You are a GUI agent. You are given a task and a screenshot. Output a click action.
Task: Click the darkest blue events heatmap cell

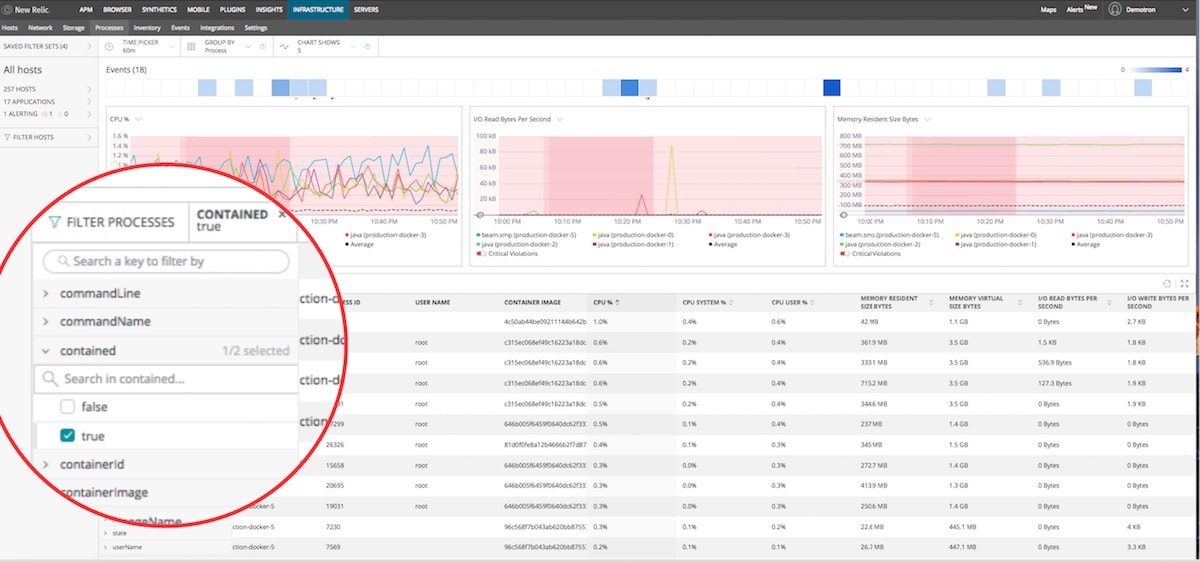coord(832,88)
